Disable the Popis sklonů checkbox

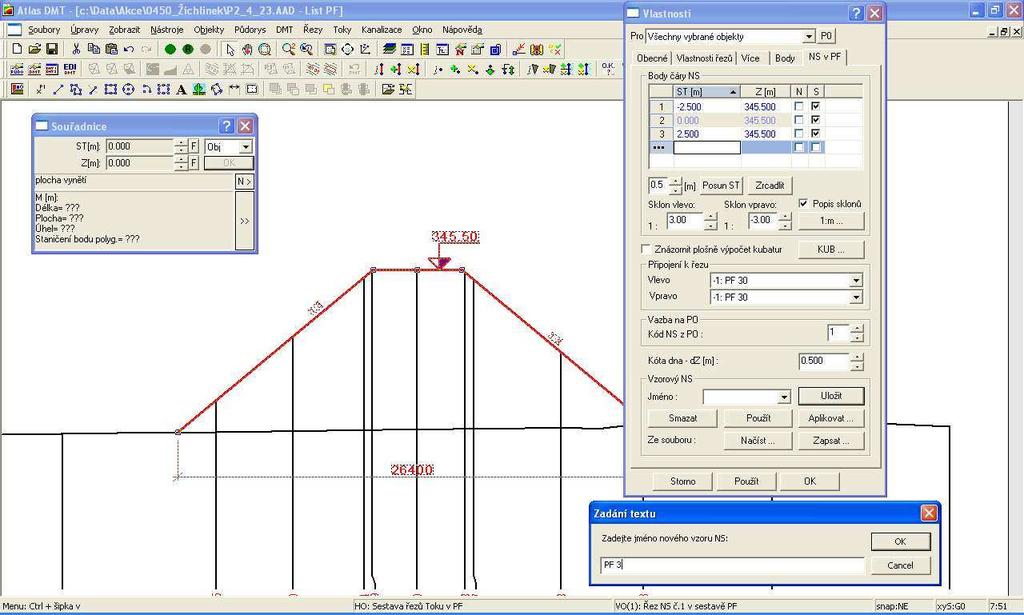coord(803,204)
